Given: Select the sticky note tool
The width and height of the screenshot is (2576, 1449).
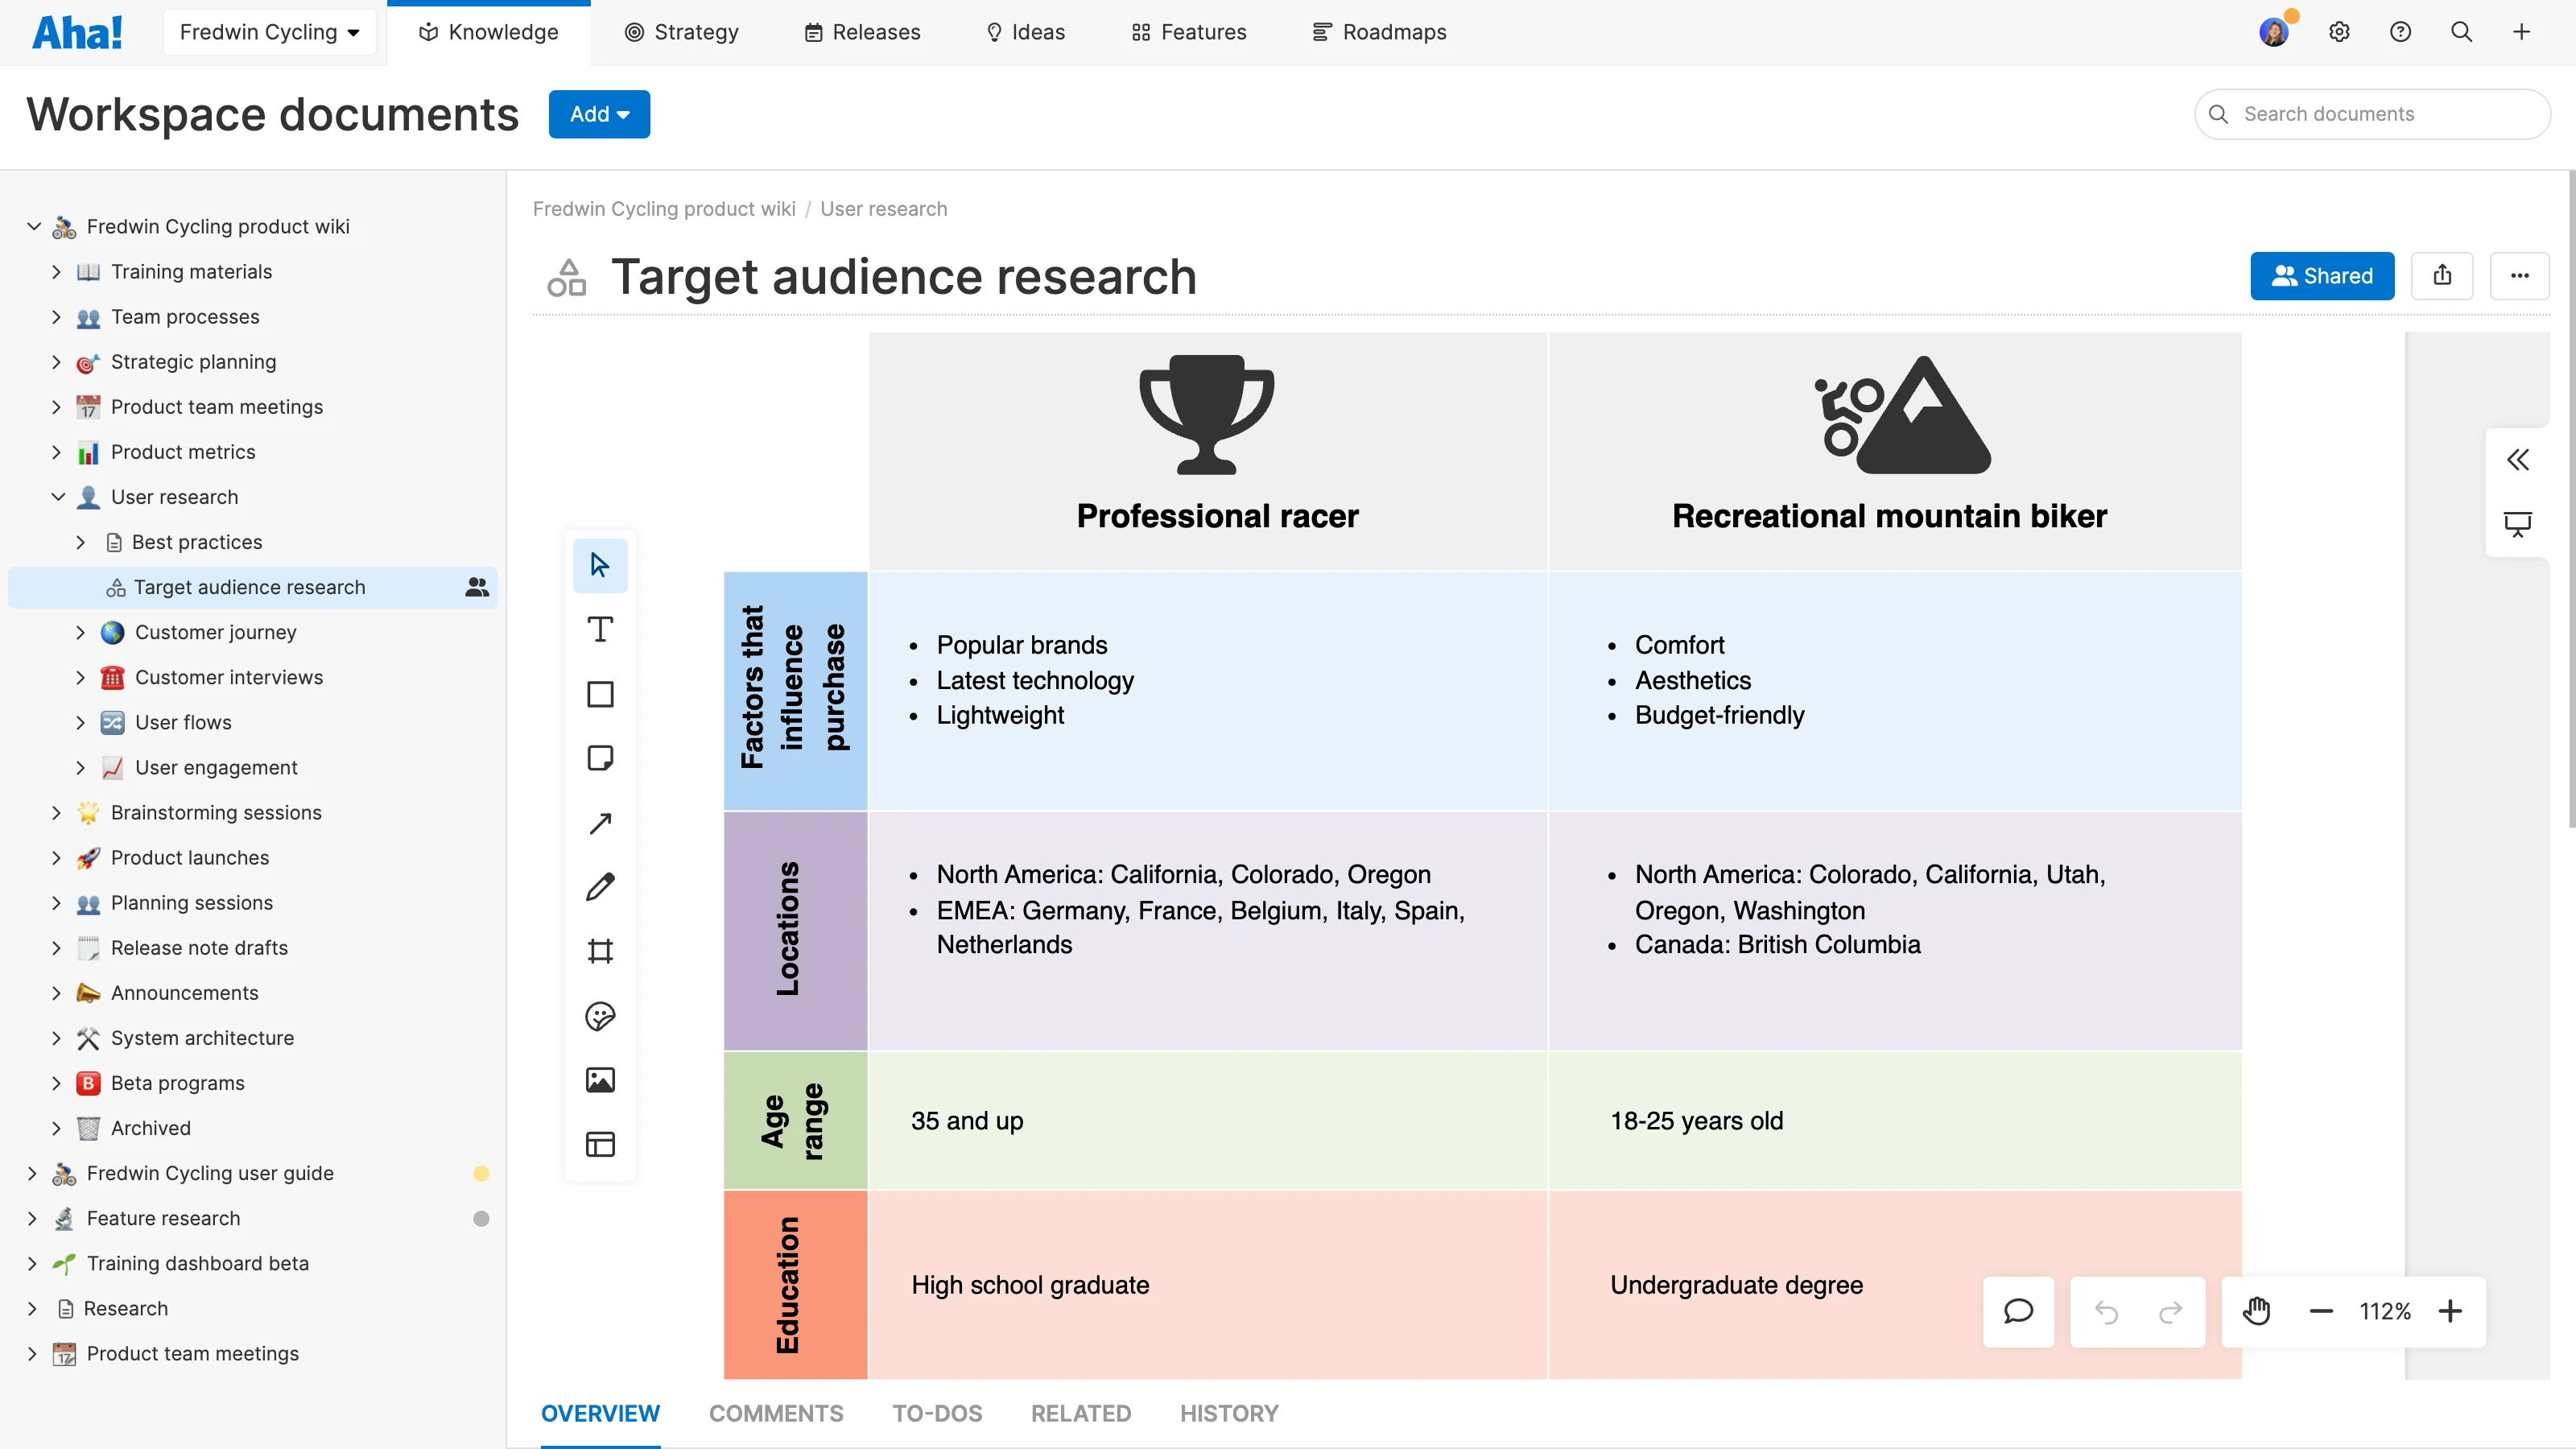Looking at the screenshot, I should pyautogui.click(x=600, y=758).
